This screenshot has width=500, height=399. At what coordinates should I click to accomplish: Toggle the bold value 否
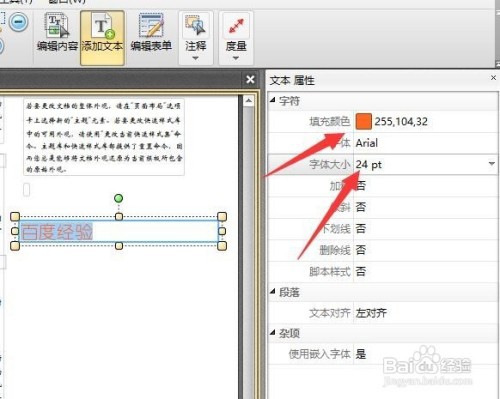coord(361,186)
